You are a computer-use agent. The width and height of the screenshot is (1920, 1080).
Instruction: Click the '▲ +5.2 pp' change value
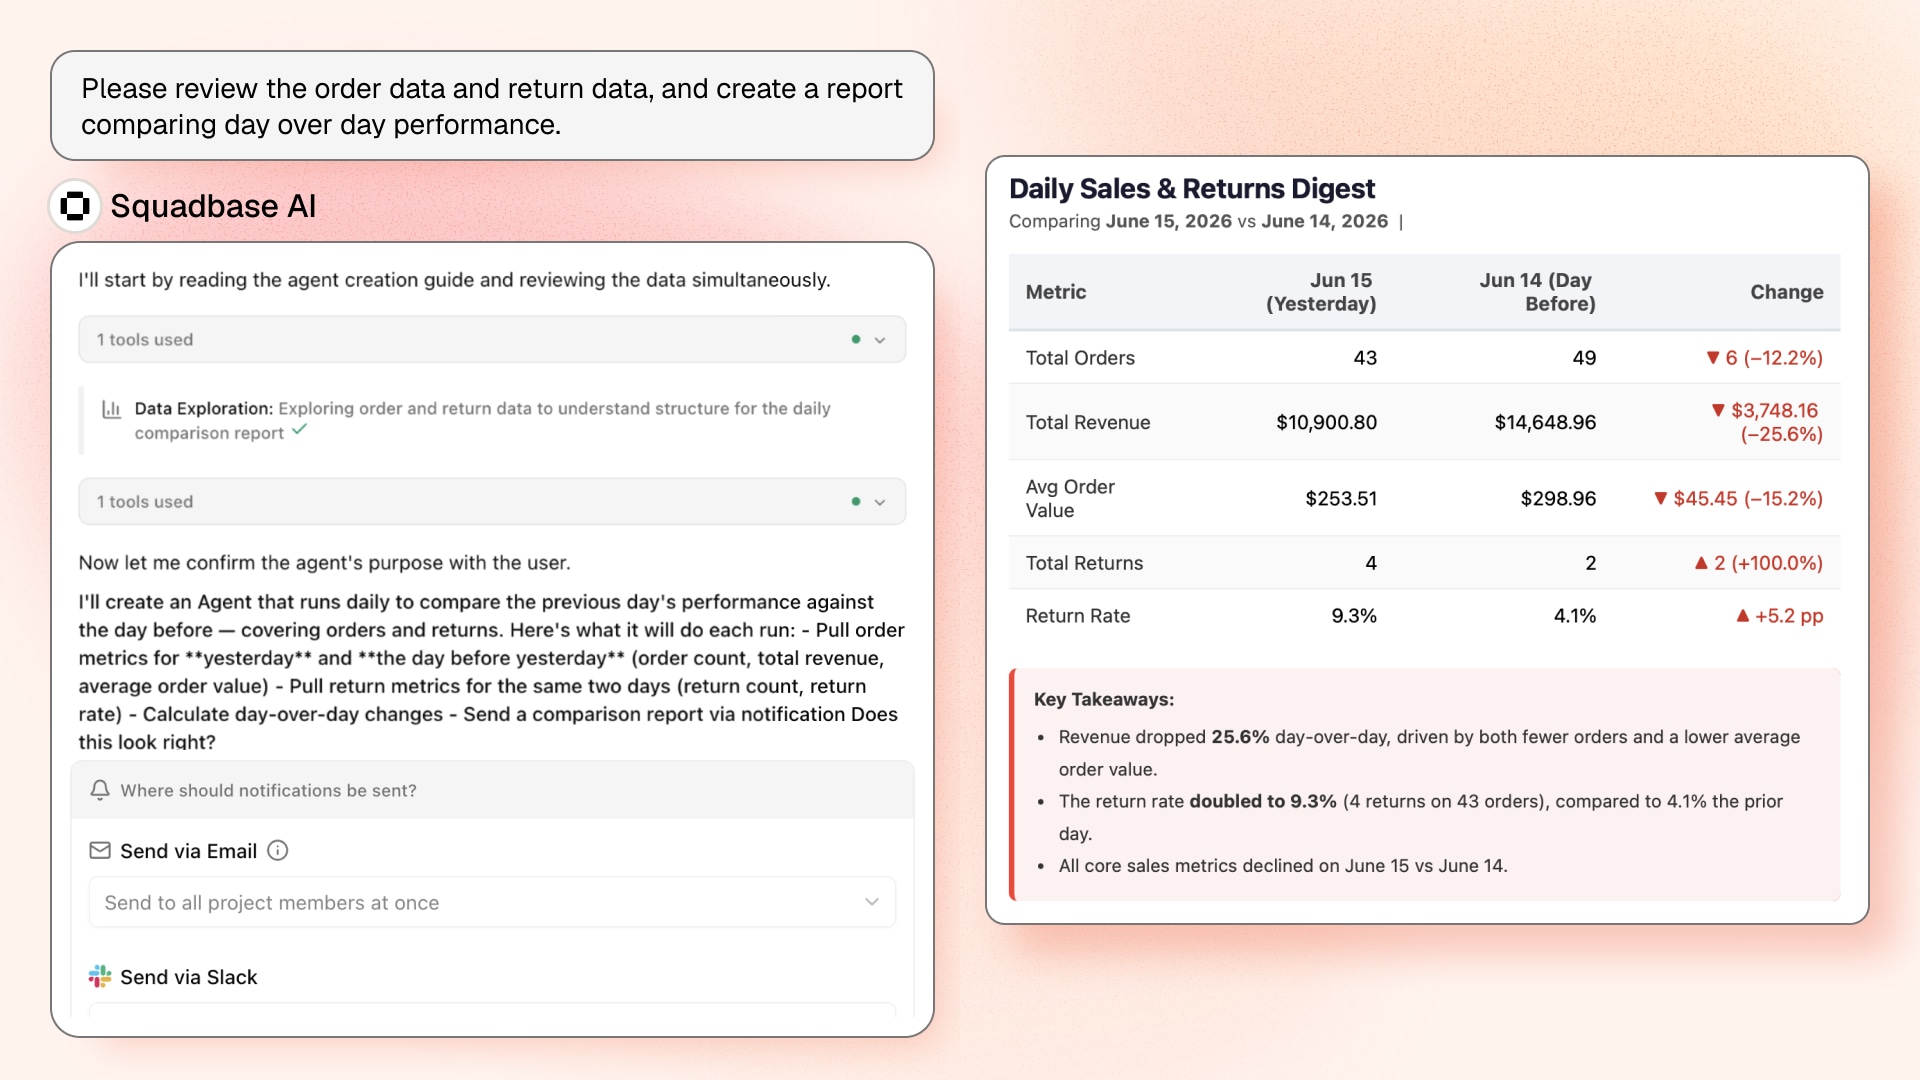pos(1780,616)
